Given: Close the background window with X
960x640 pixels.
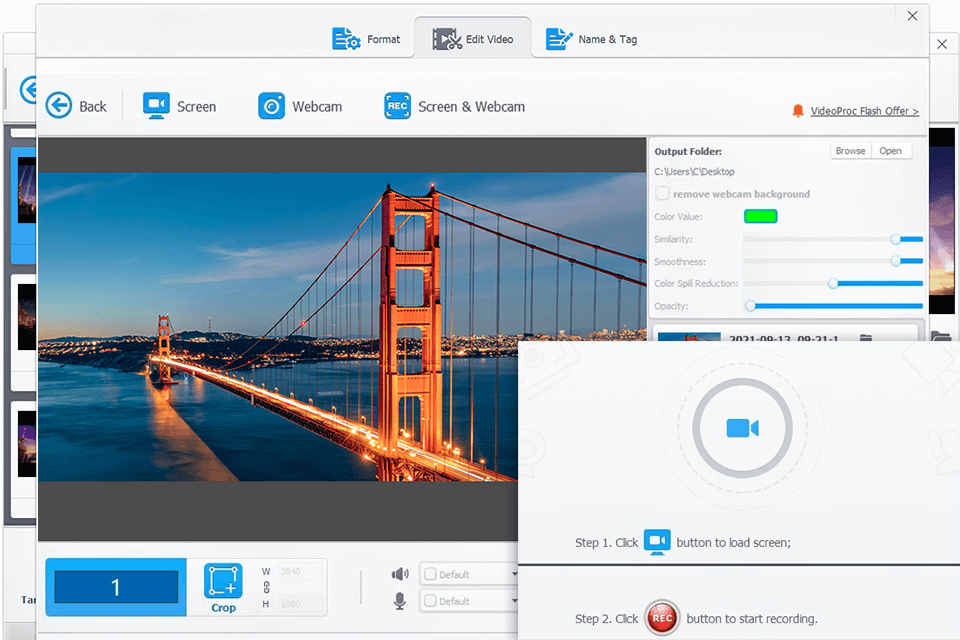Looking at the screenshot, I should 942,44.
